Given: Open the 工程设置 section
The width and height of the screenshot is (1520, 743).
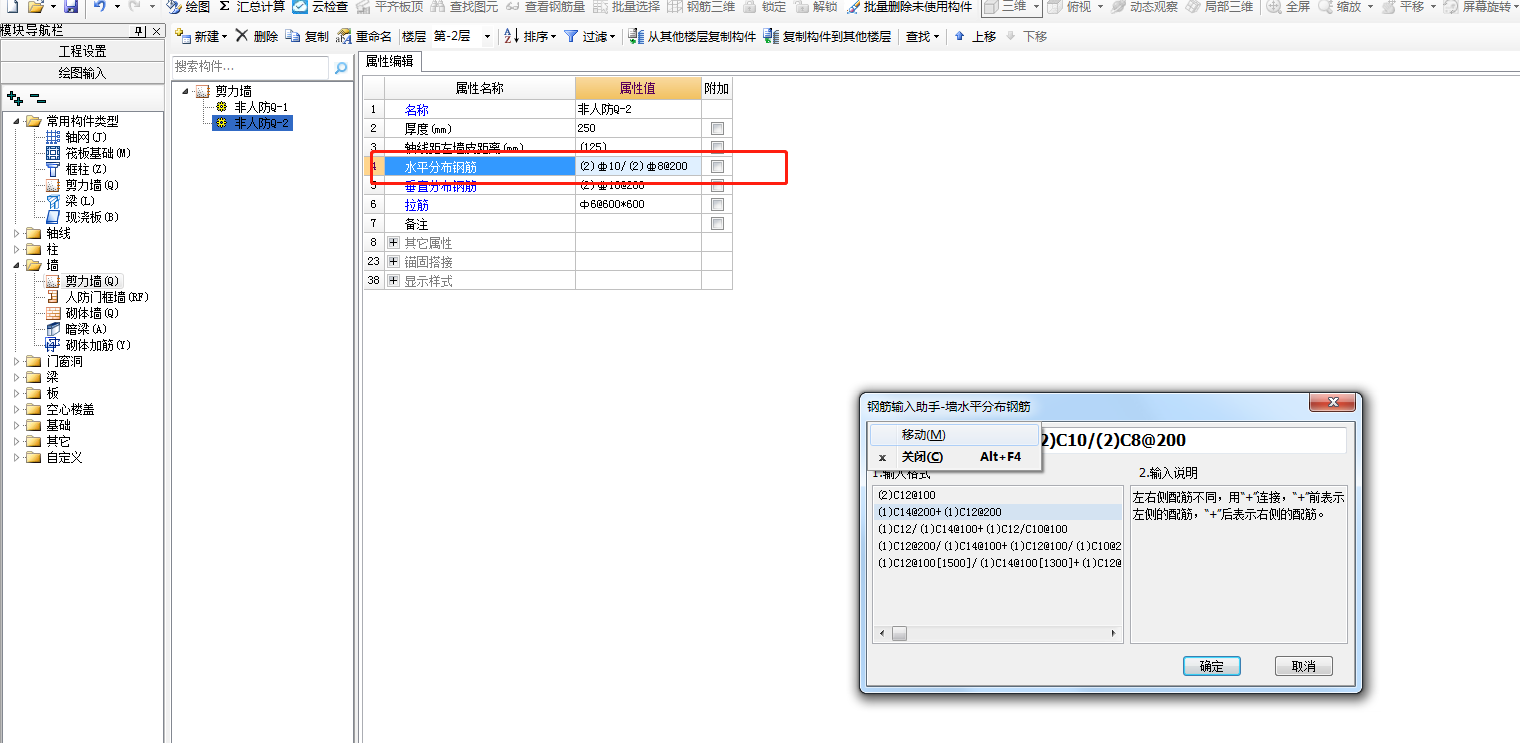Looking at the screenshot, I should [82, 51].
